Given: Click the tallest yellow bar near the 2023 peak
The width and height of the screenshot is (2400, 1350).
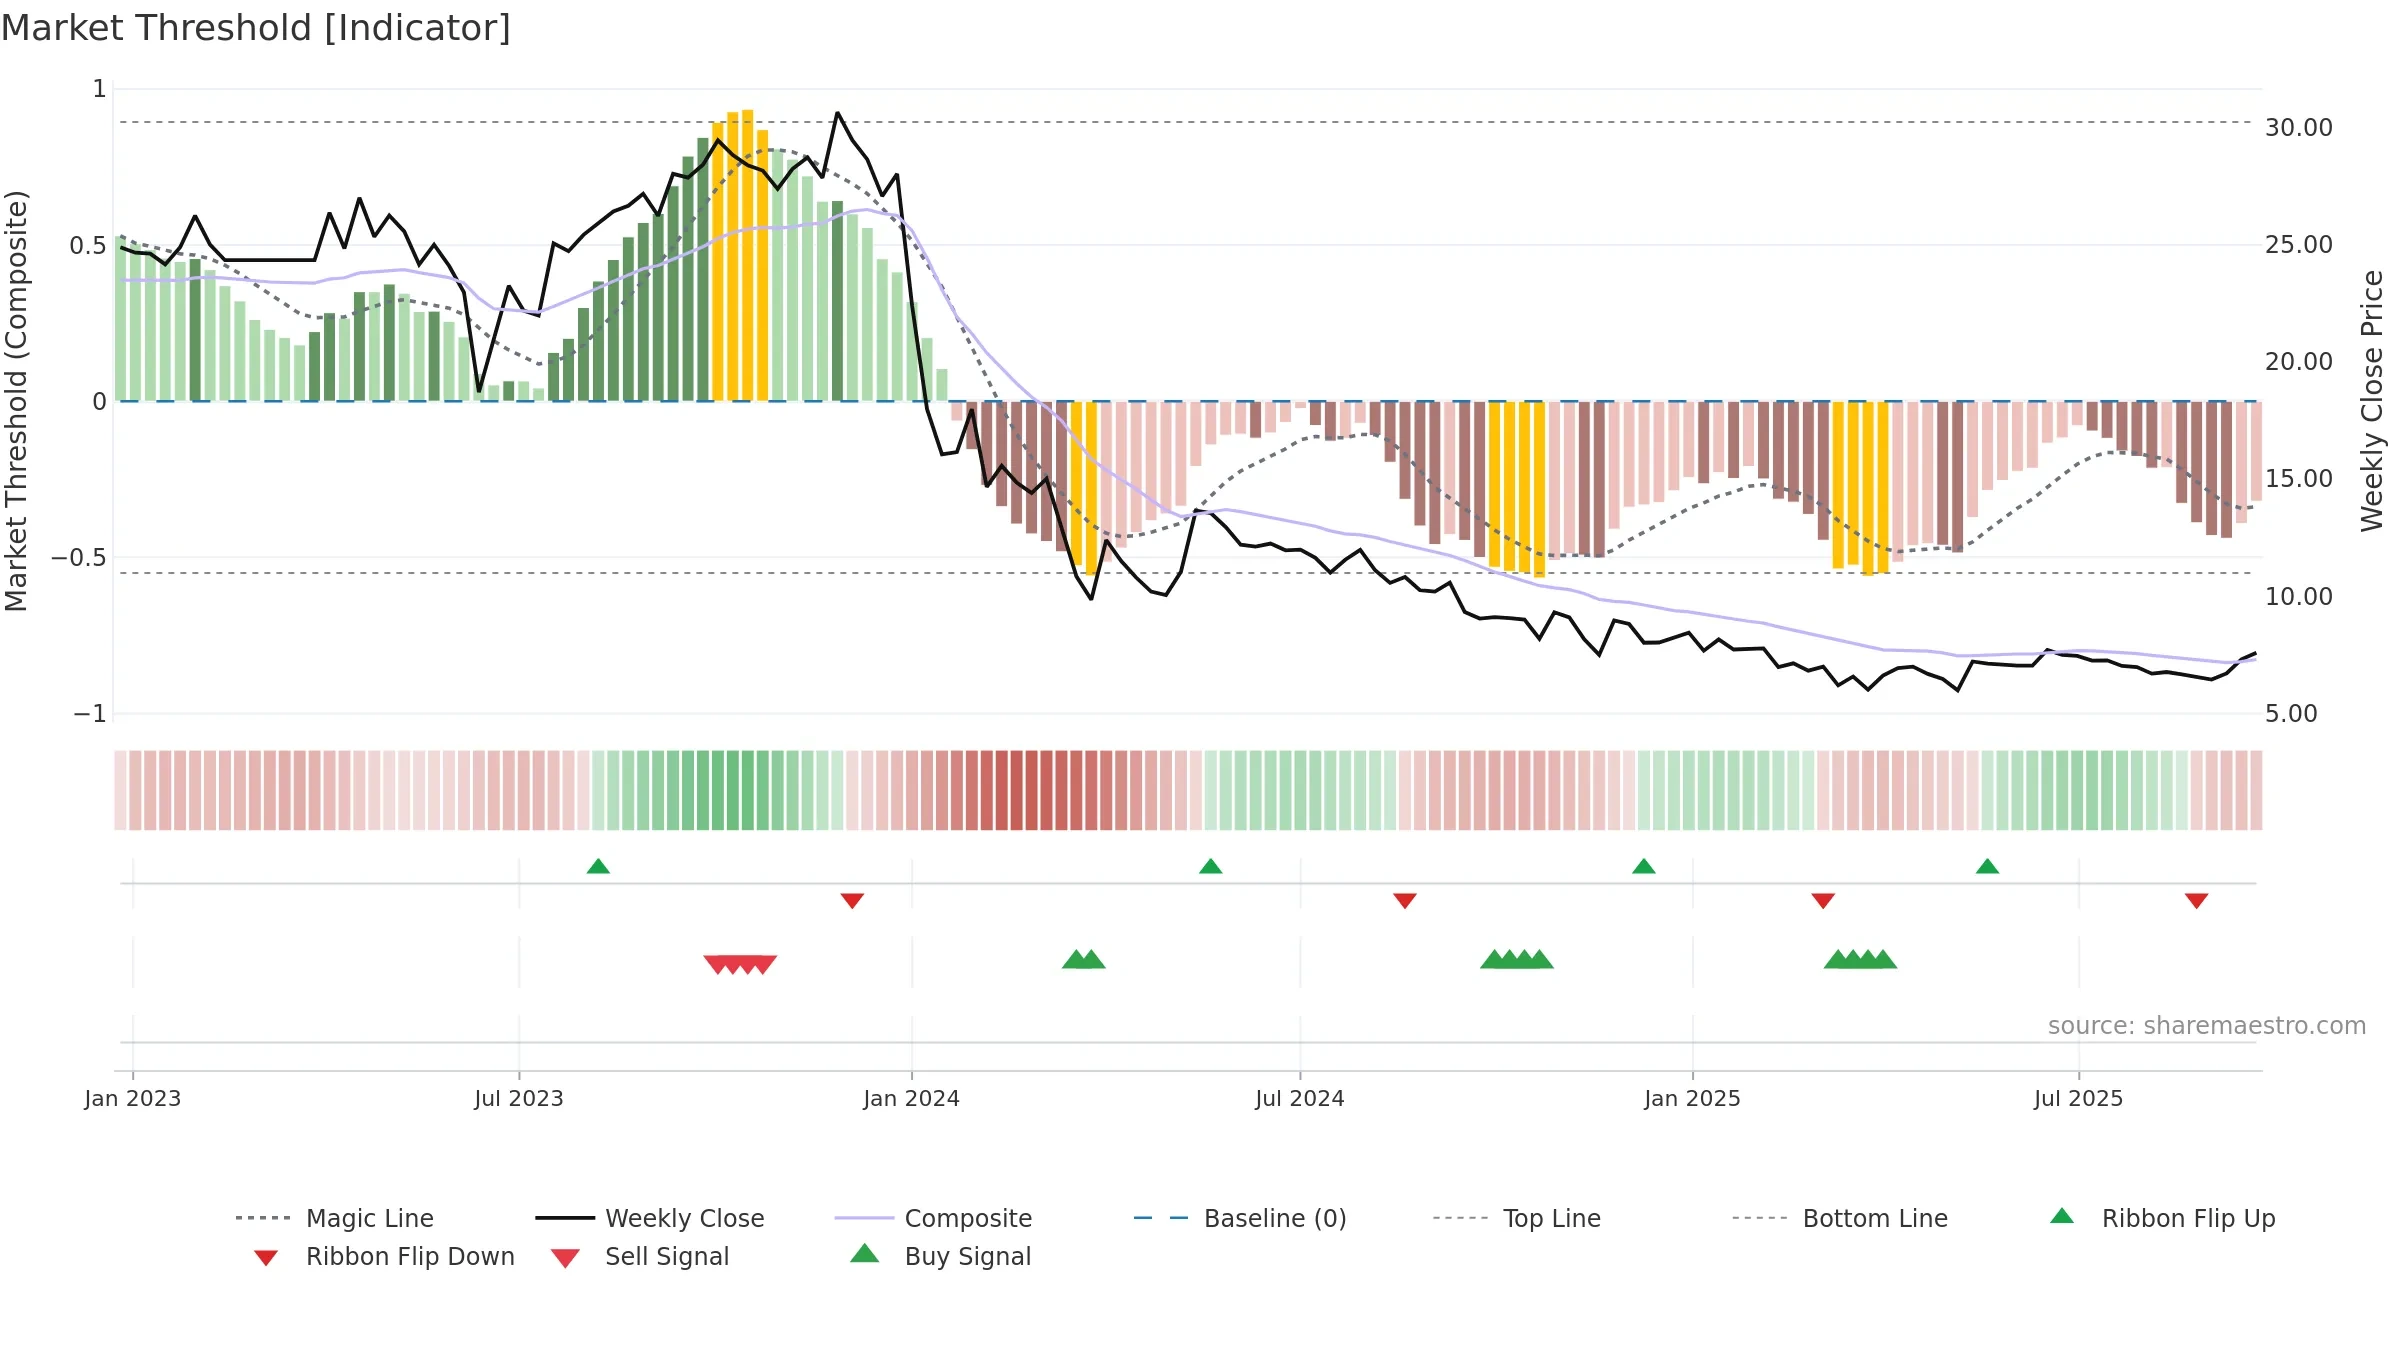Looking at the screenshot, I should tap(748, 255).
